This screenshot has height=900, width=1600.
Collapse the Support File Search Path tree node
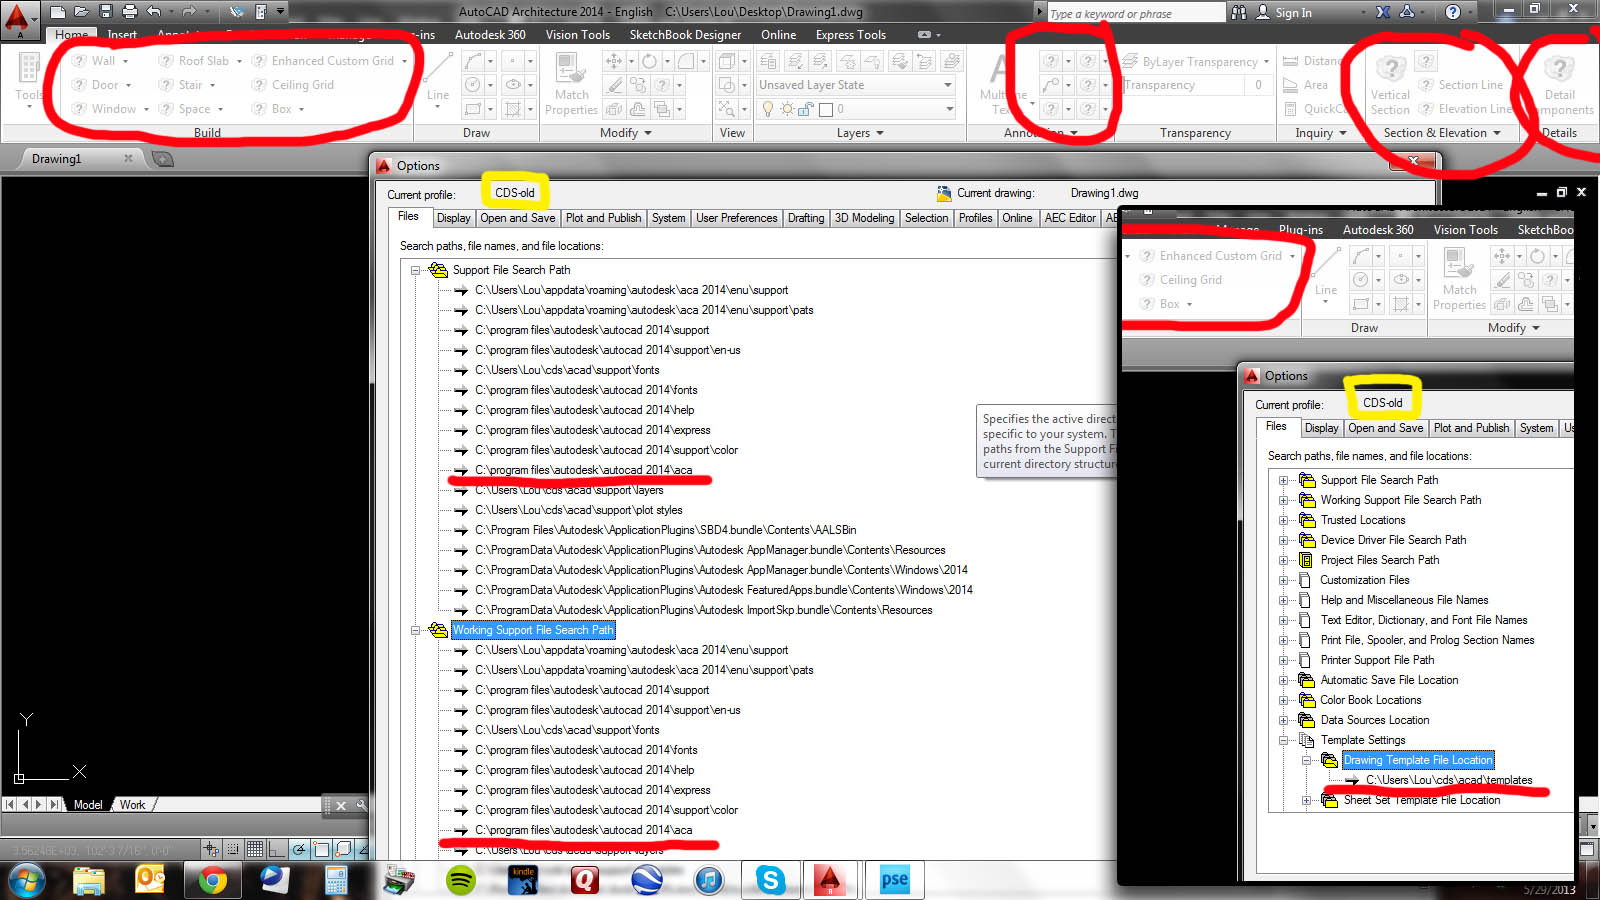(x=415, y=270)
